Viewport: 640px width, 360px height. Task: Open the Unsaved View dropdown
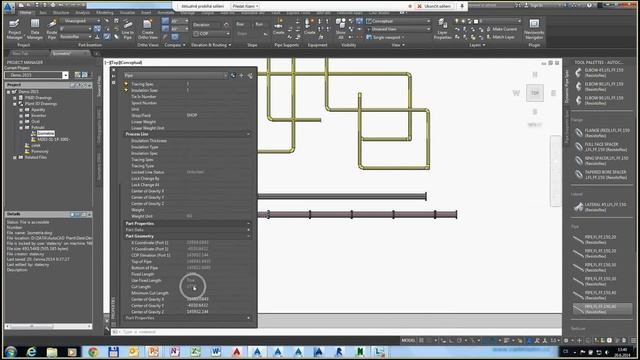(x=398, y=29)
